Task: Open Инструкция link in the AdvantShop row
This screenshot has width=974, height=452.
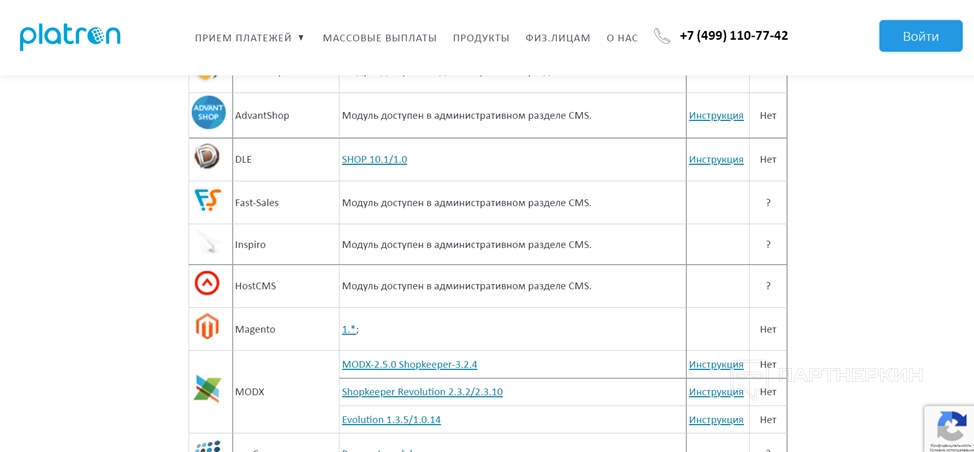Action: (x=716, y=116)
